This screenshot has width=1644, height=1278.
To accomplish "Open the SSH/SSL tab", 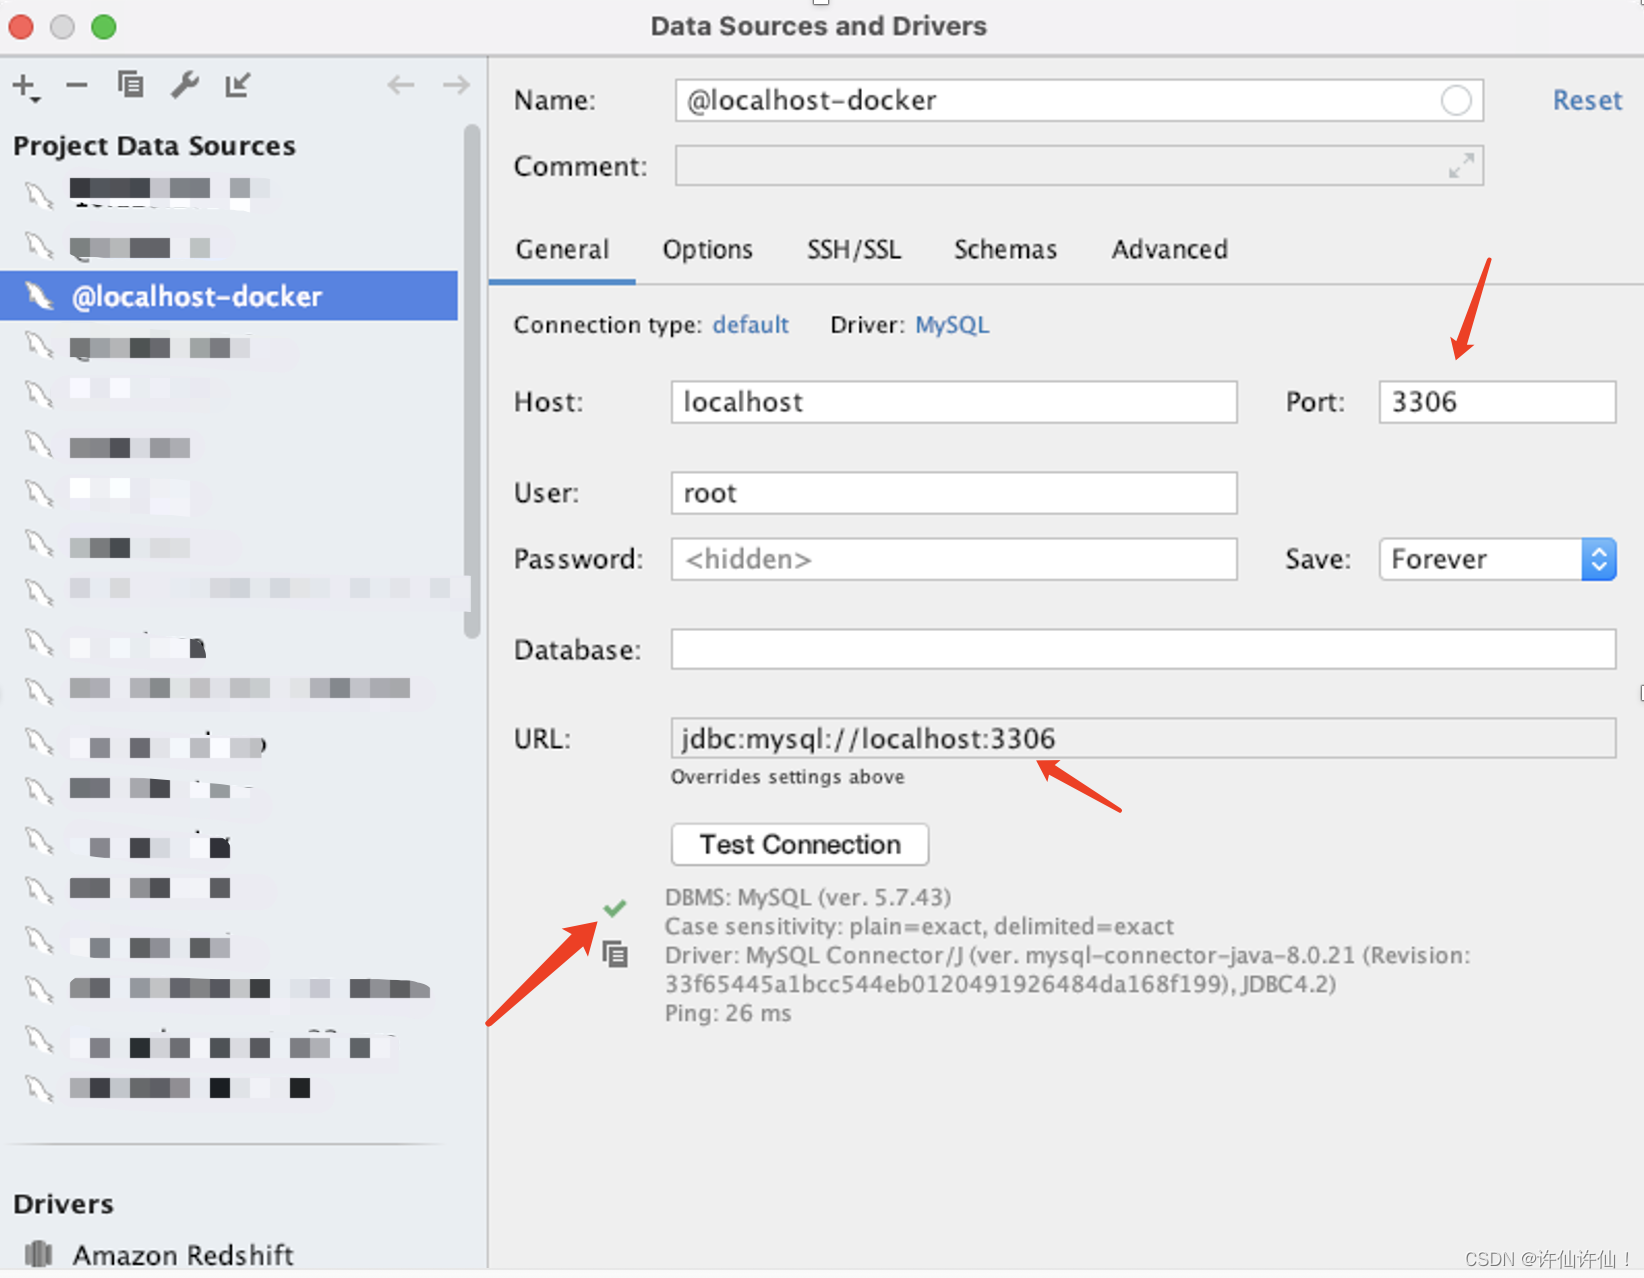I will coord(854,249).
